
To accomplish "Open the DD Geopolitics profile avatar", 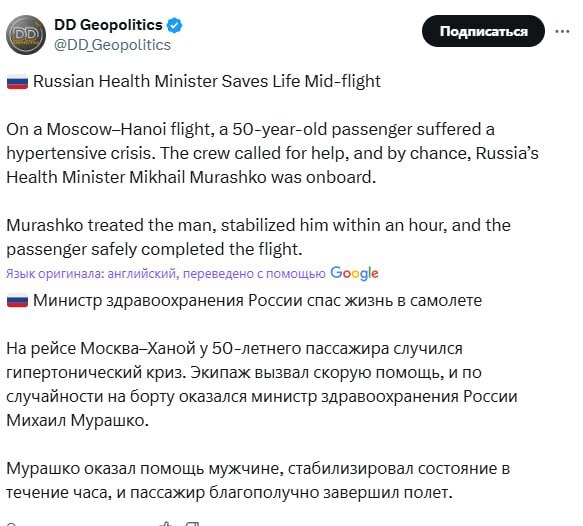I will tap(26, 35).
